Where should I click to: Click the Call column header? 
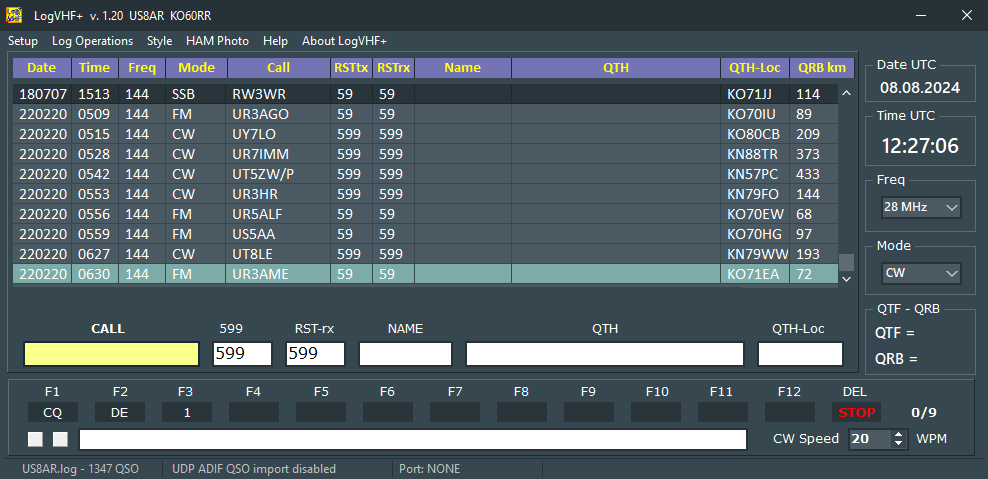(279, 68)
